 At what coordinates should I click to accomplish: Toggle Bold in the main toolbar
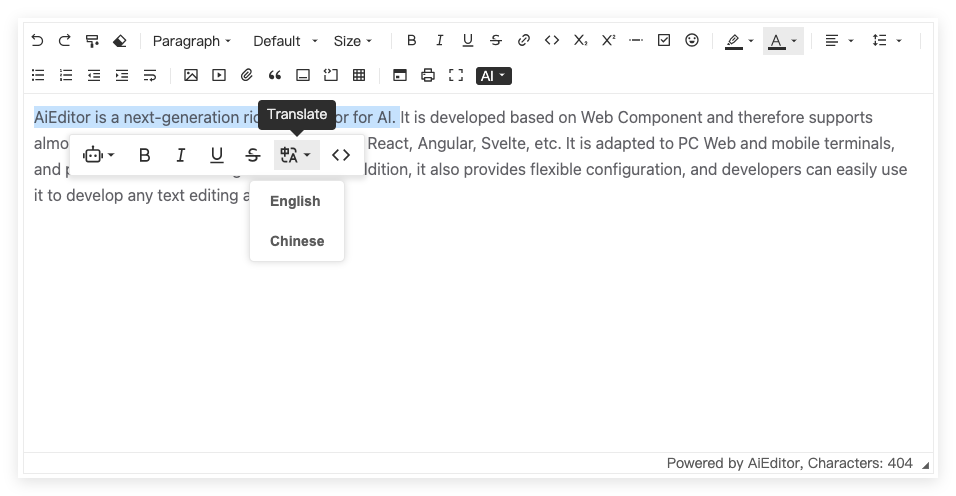tap(412, 41)
